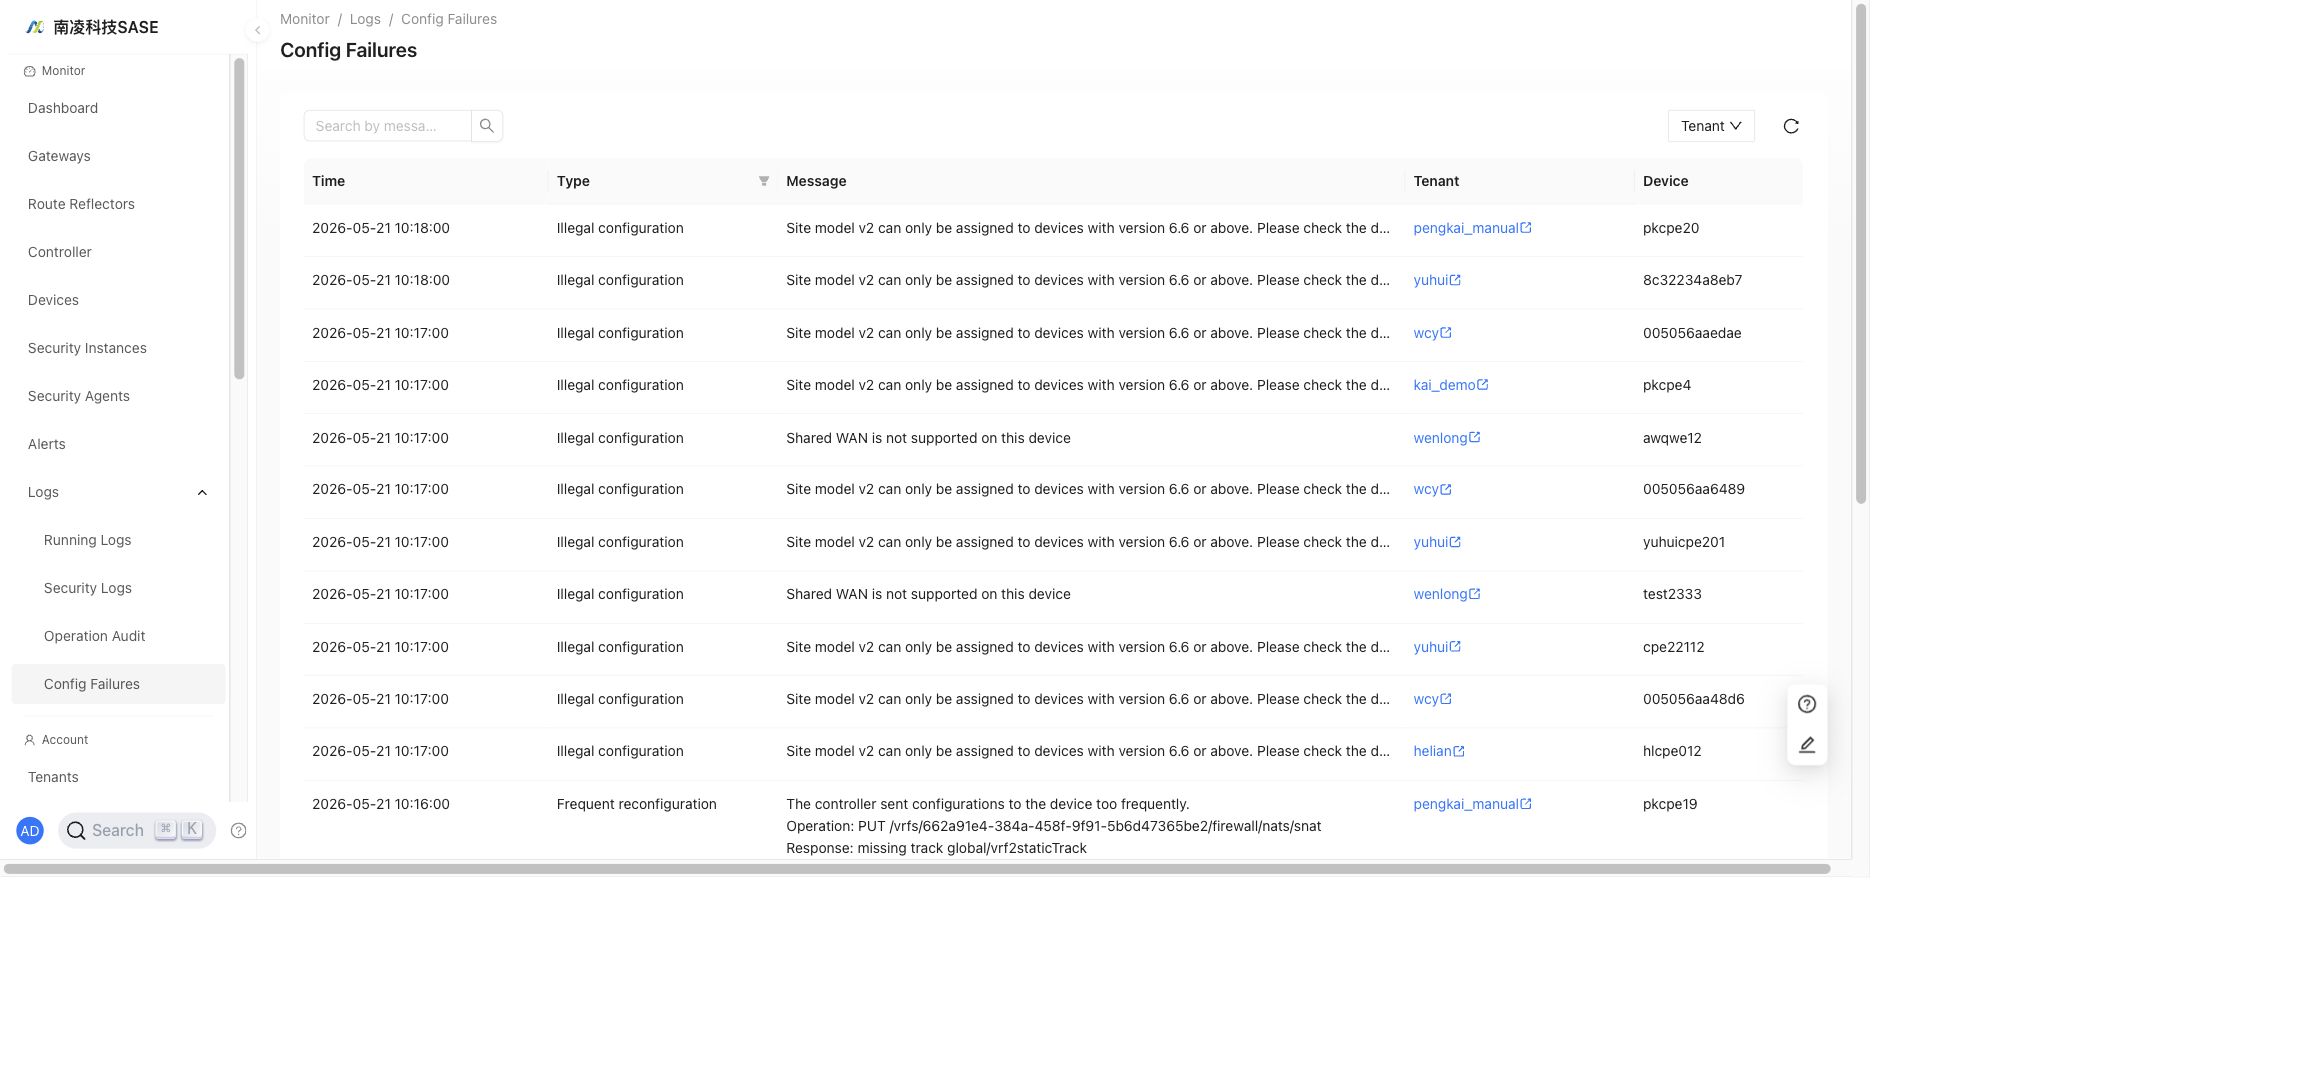Select Controller in sidebar
2314x1073 pixels.
click(60, 252)
